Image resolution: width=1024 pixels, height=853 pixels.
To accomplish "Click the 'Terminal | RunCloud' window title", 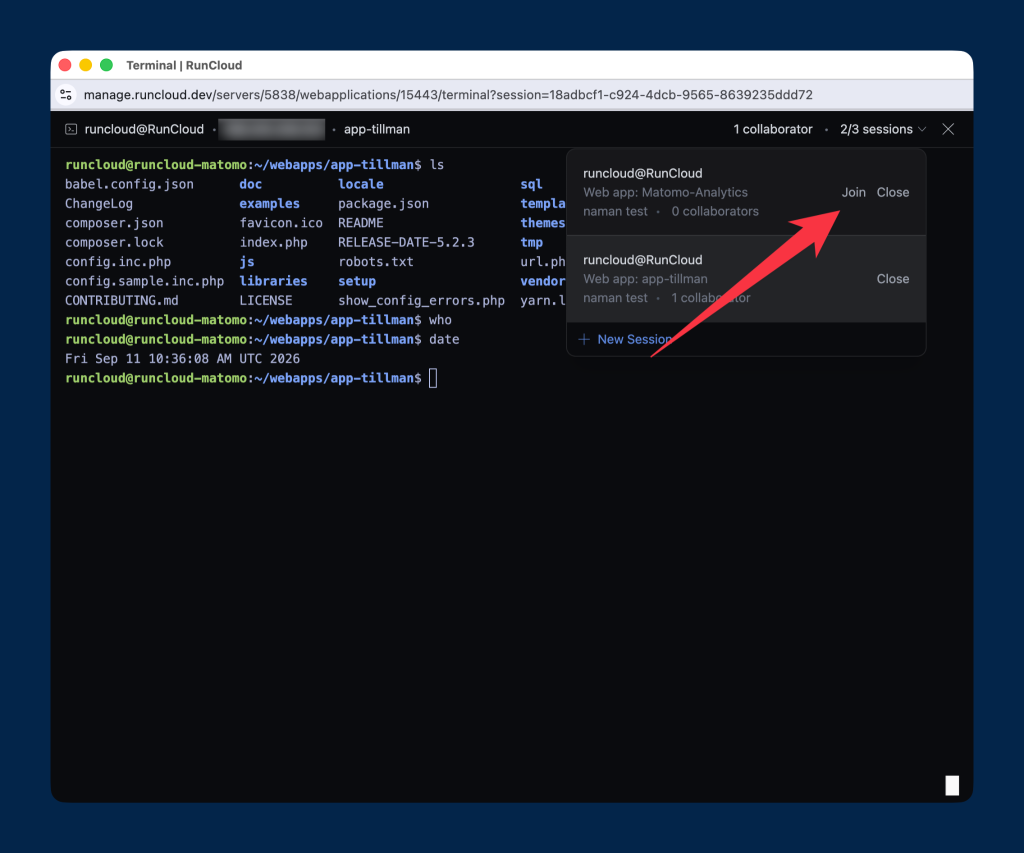I will [184, 65].
